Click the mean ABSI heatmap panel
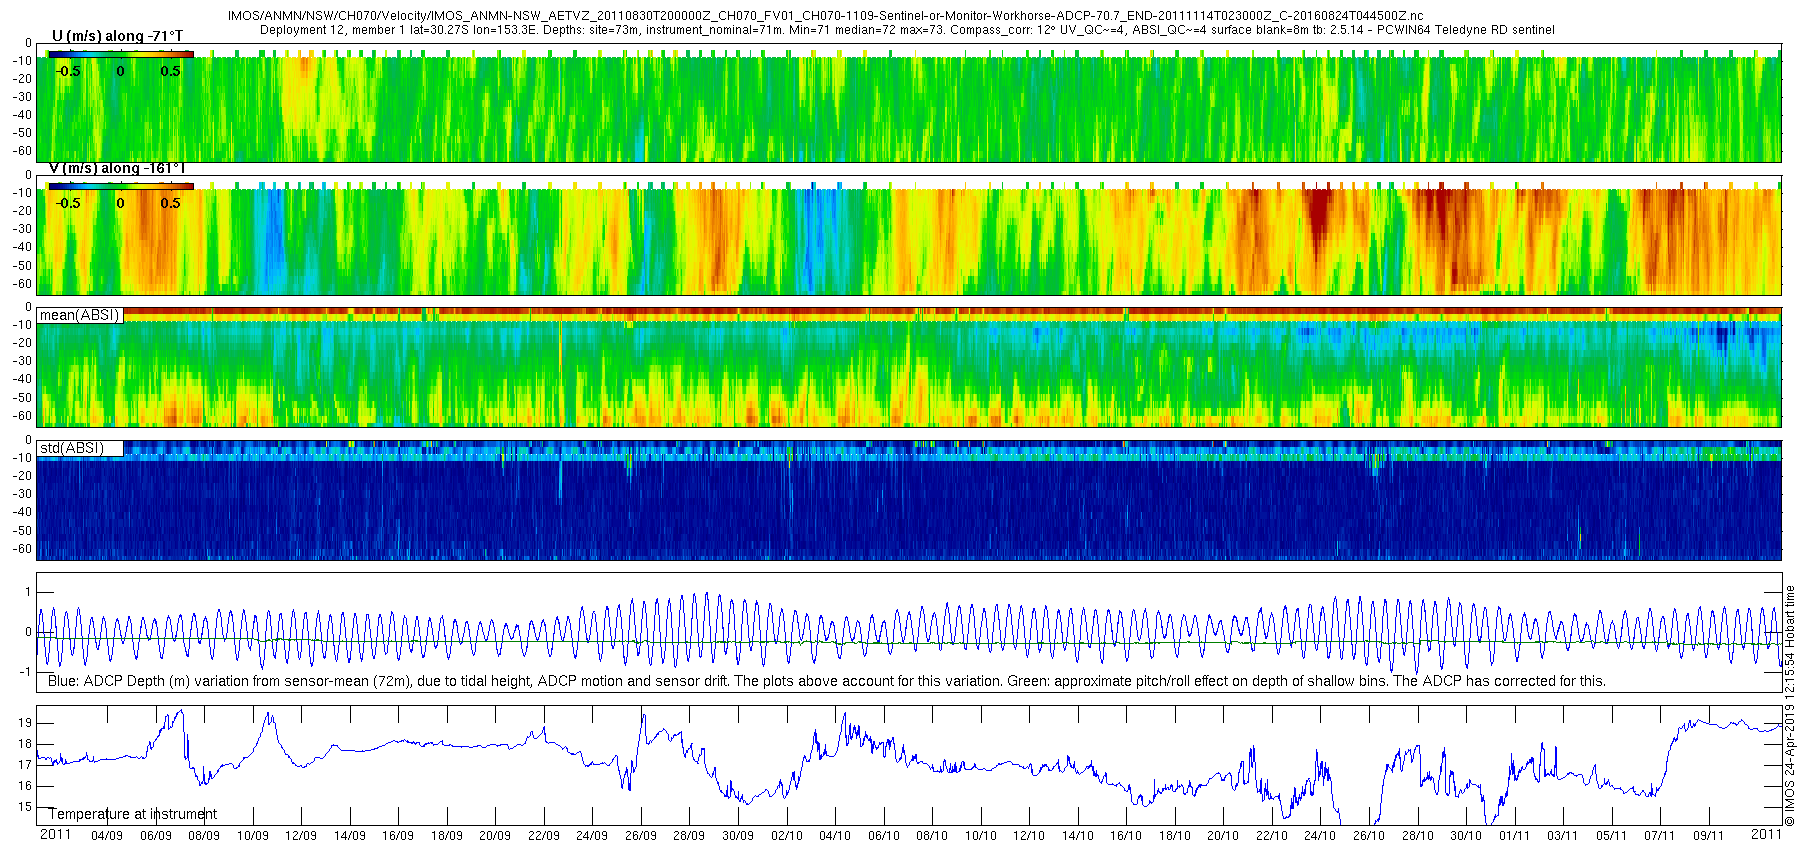The width and height of the screenshot is (1800, 850). (909, 367)
